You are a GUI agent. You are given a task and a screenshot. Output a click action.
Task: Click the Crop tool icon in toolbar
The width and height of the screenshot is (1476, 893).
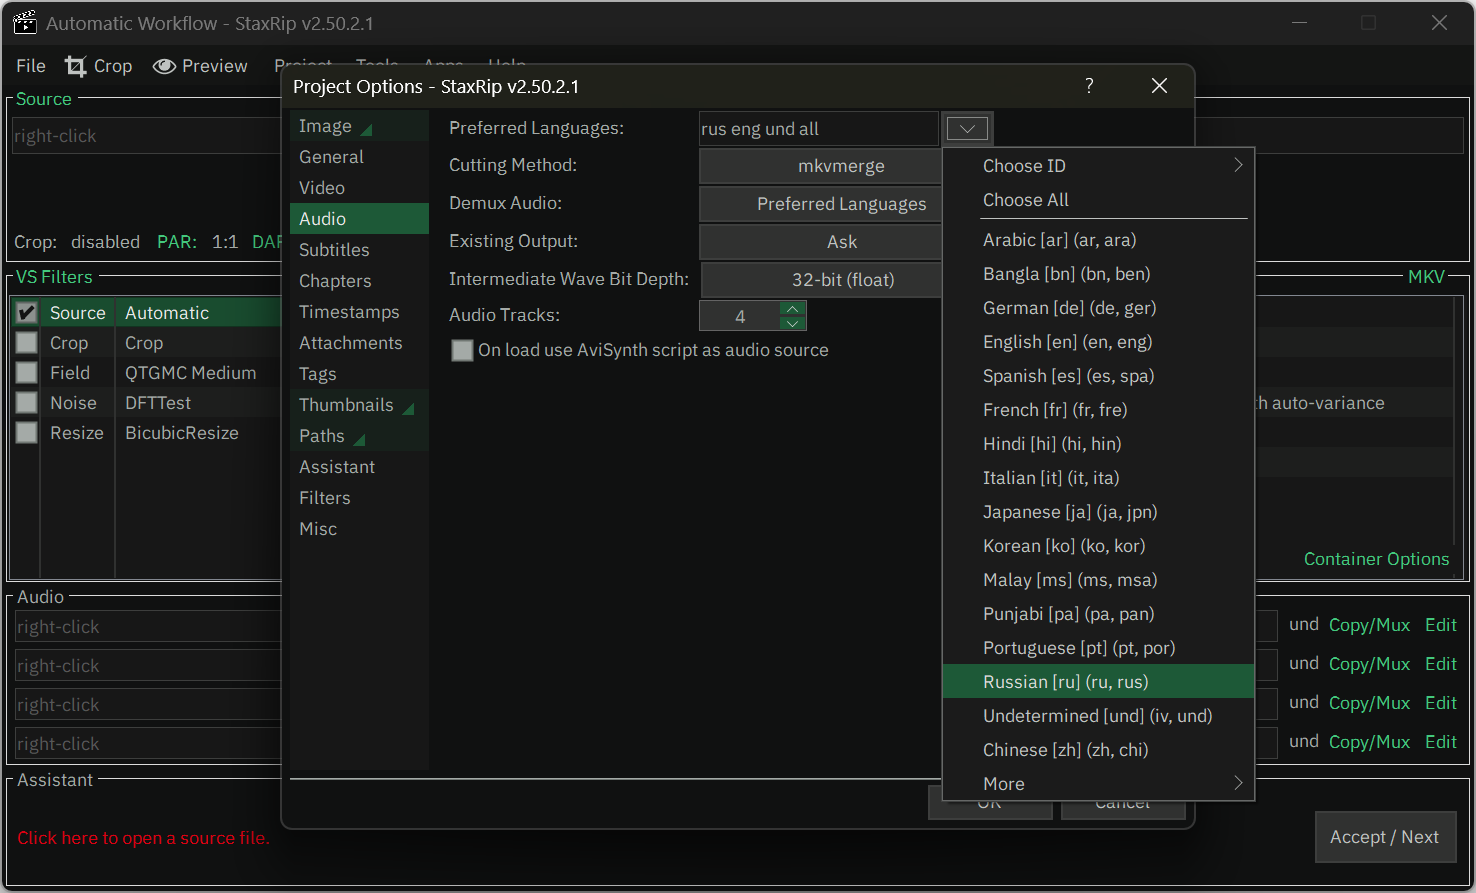pyautogui.click(x=76, y=66)
